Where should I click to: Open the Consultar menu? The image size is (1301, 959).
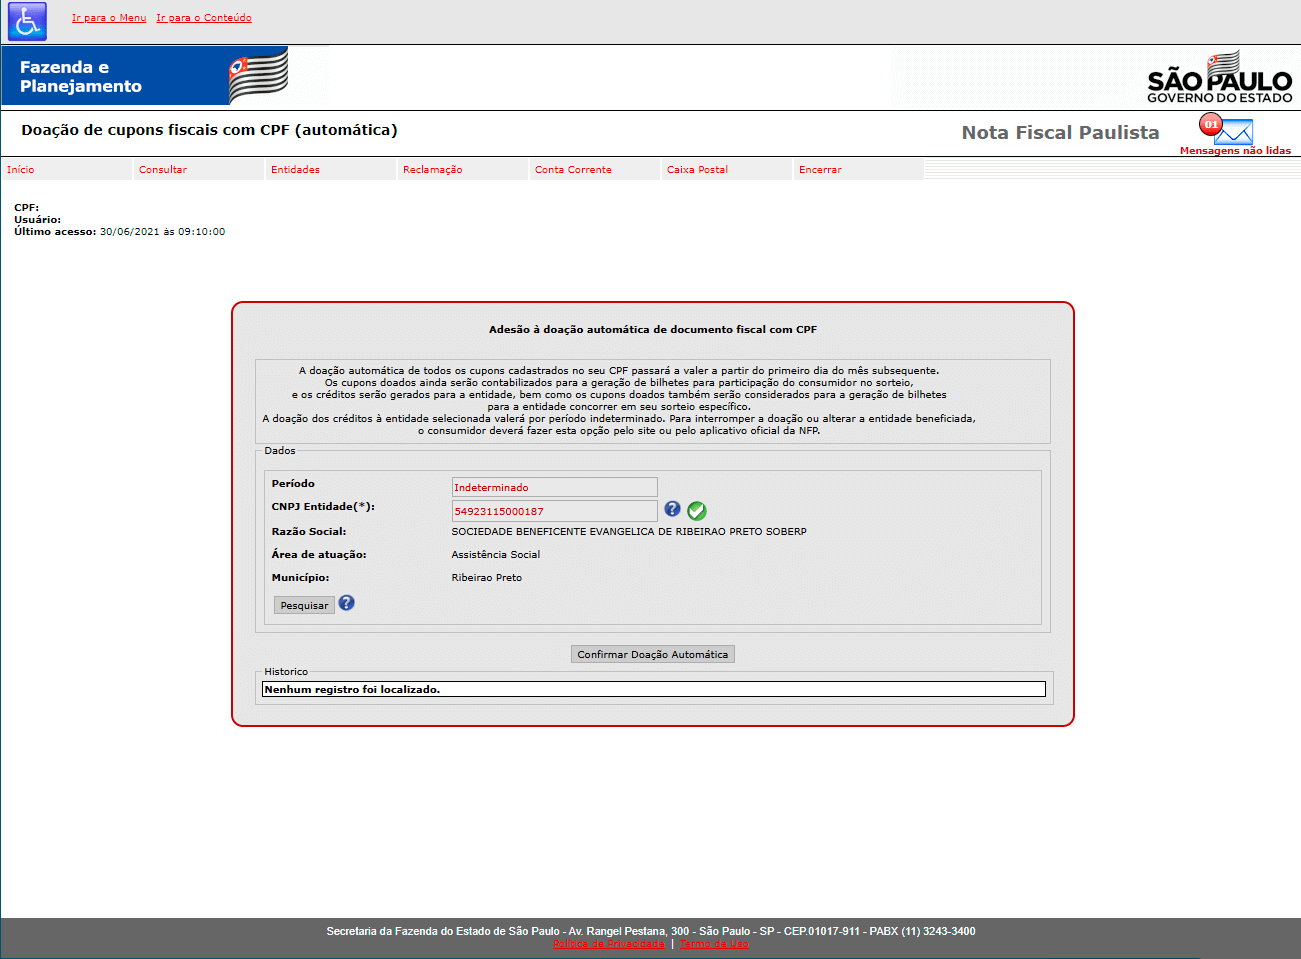(x=163, y=170)
